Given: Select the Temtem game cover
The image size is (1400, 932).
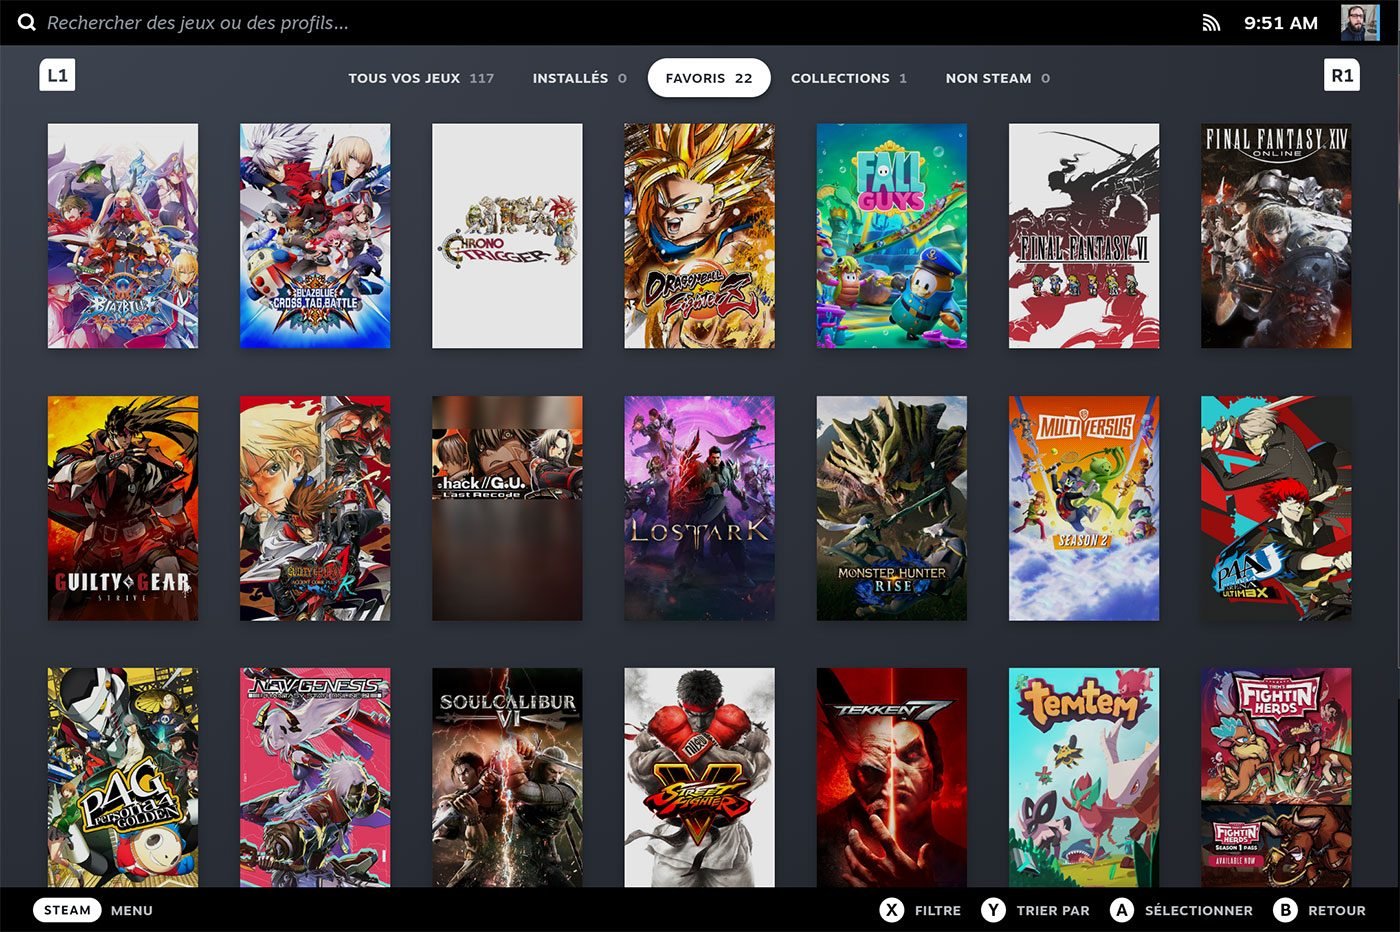Looking at the screenshot, I should pos(1084,778).
